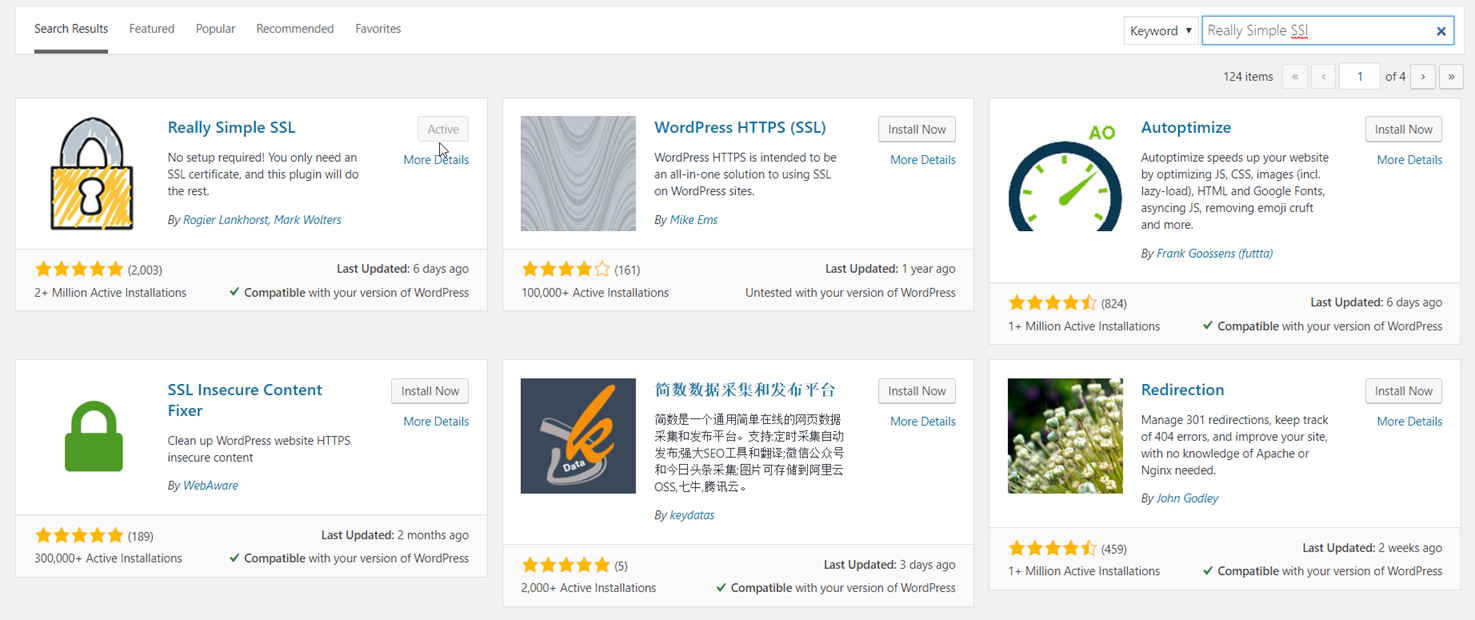Install the Redirection plugin

click(x=1404, y=391)
